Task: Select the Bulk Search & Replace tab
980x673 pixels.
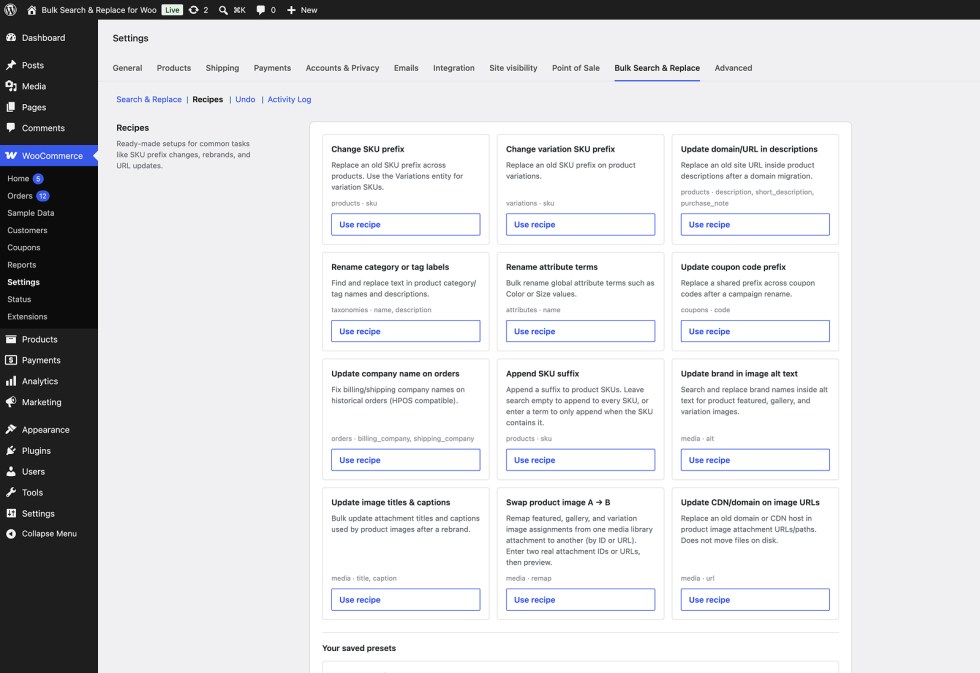Action: 657,68
